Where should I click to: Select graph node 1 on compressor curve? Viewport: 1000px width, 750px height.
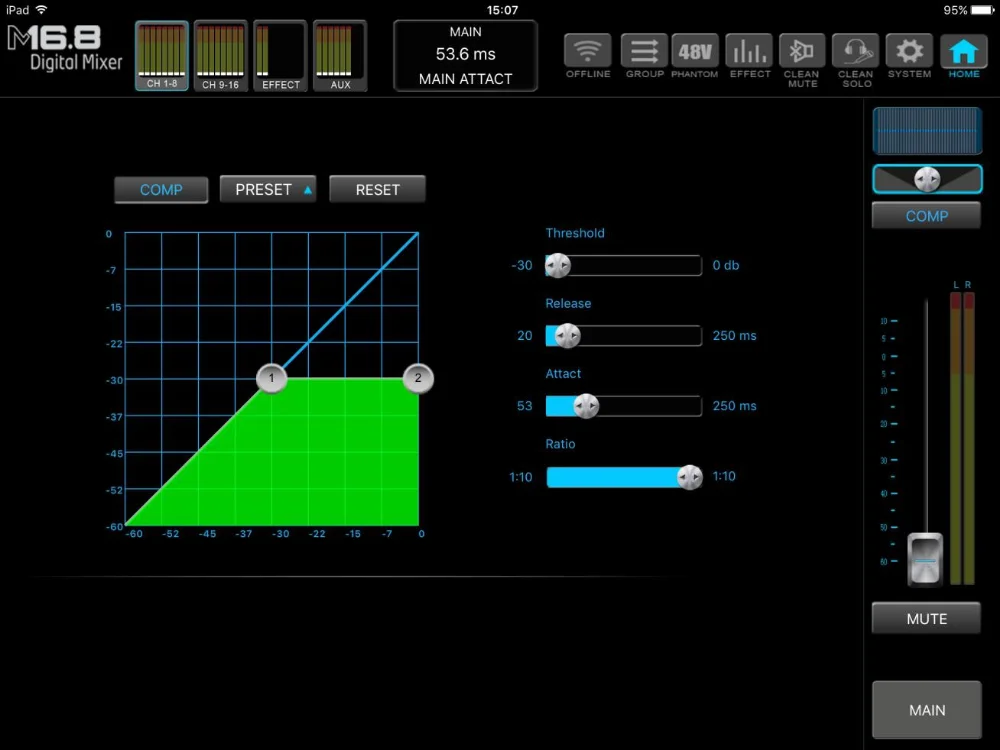272,378
